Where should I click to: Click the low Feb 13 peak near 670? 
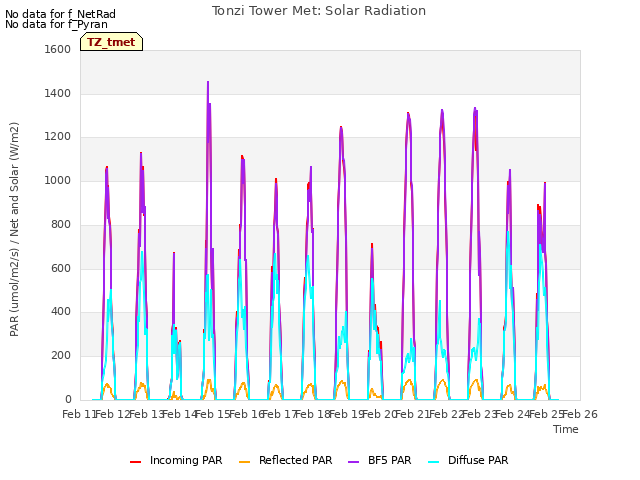tap(174, 253)
